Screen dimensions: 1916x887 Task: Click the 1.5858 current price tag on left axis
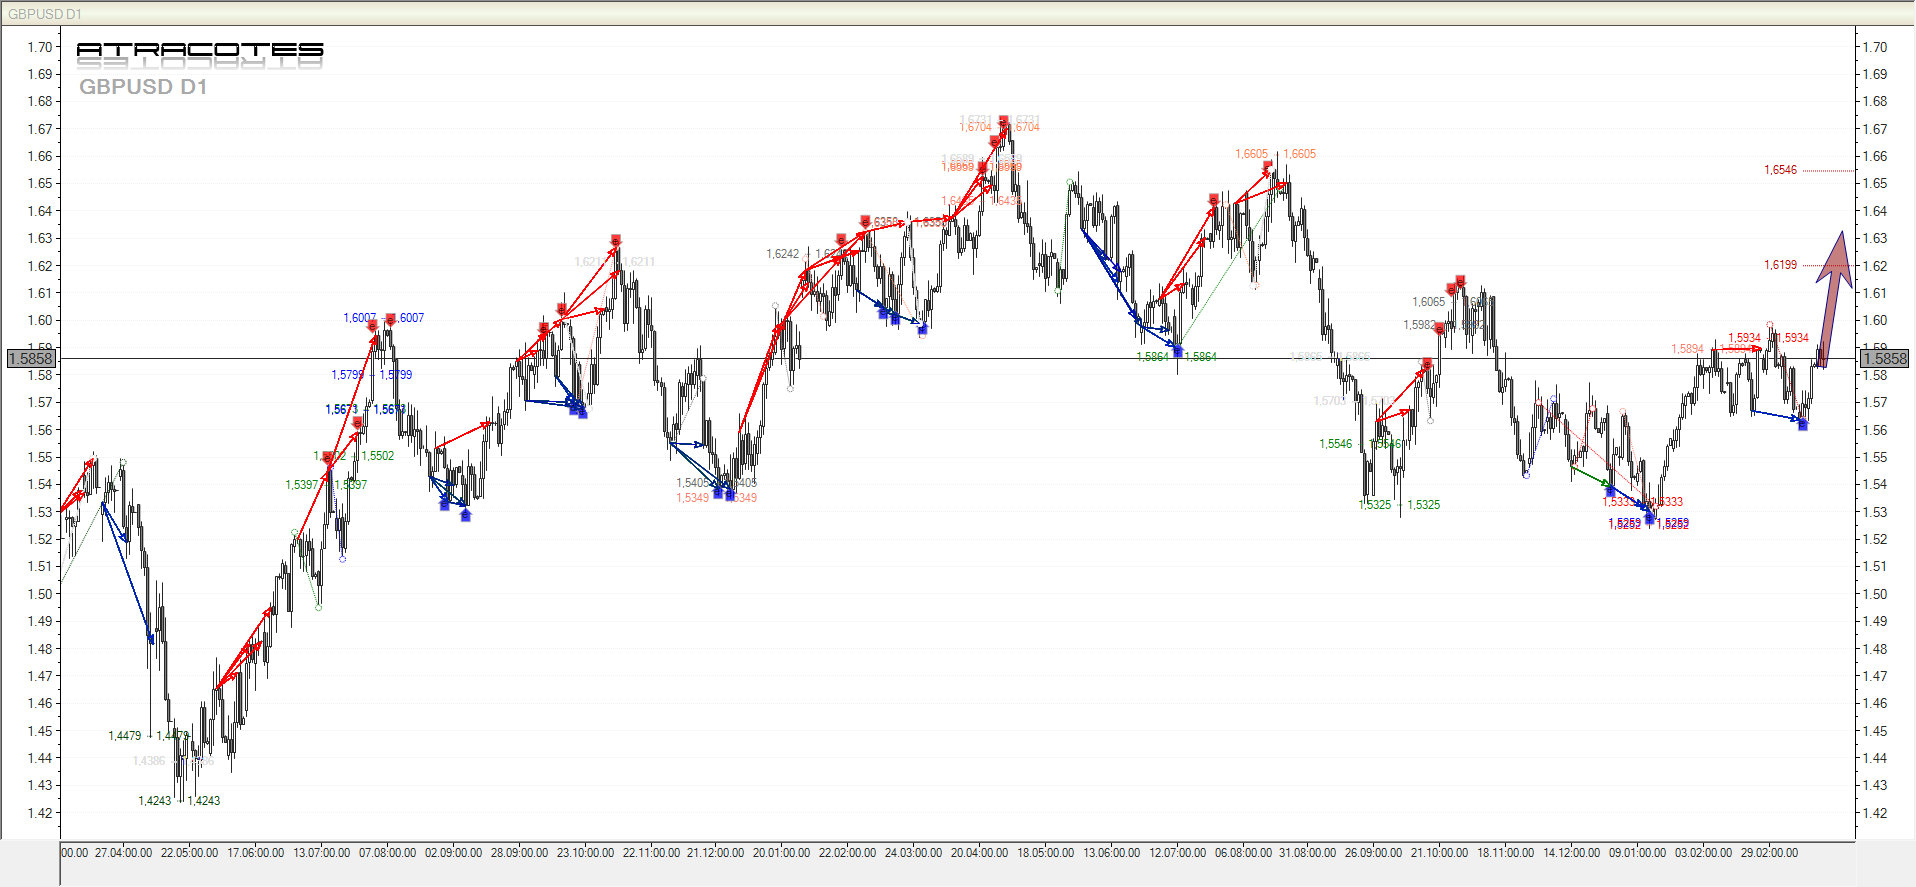click(x=30, y=358)
